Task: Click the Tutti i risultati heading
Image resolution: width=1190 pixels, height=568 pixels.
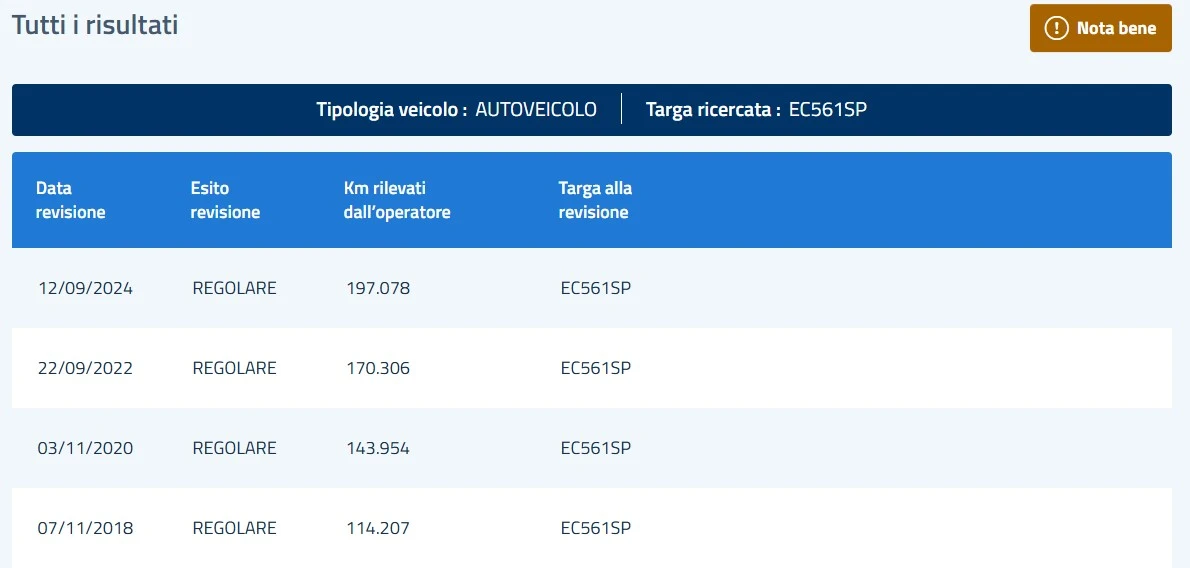Action: 95,25
